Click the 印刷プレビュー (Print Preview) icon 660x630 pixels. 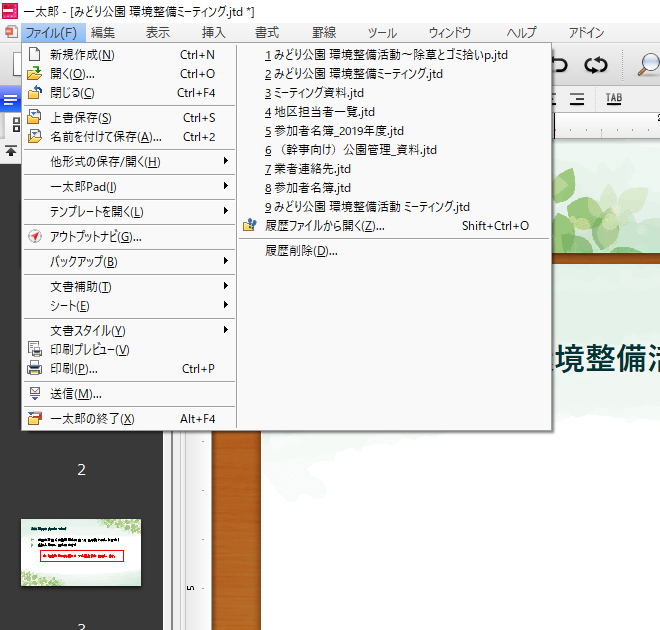[35, 350]
